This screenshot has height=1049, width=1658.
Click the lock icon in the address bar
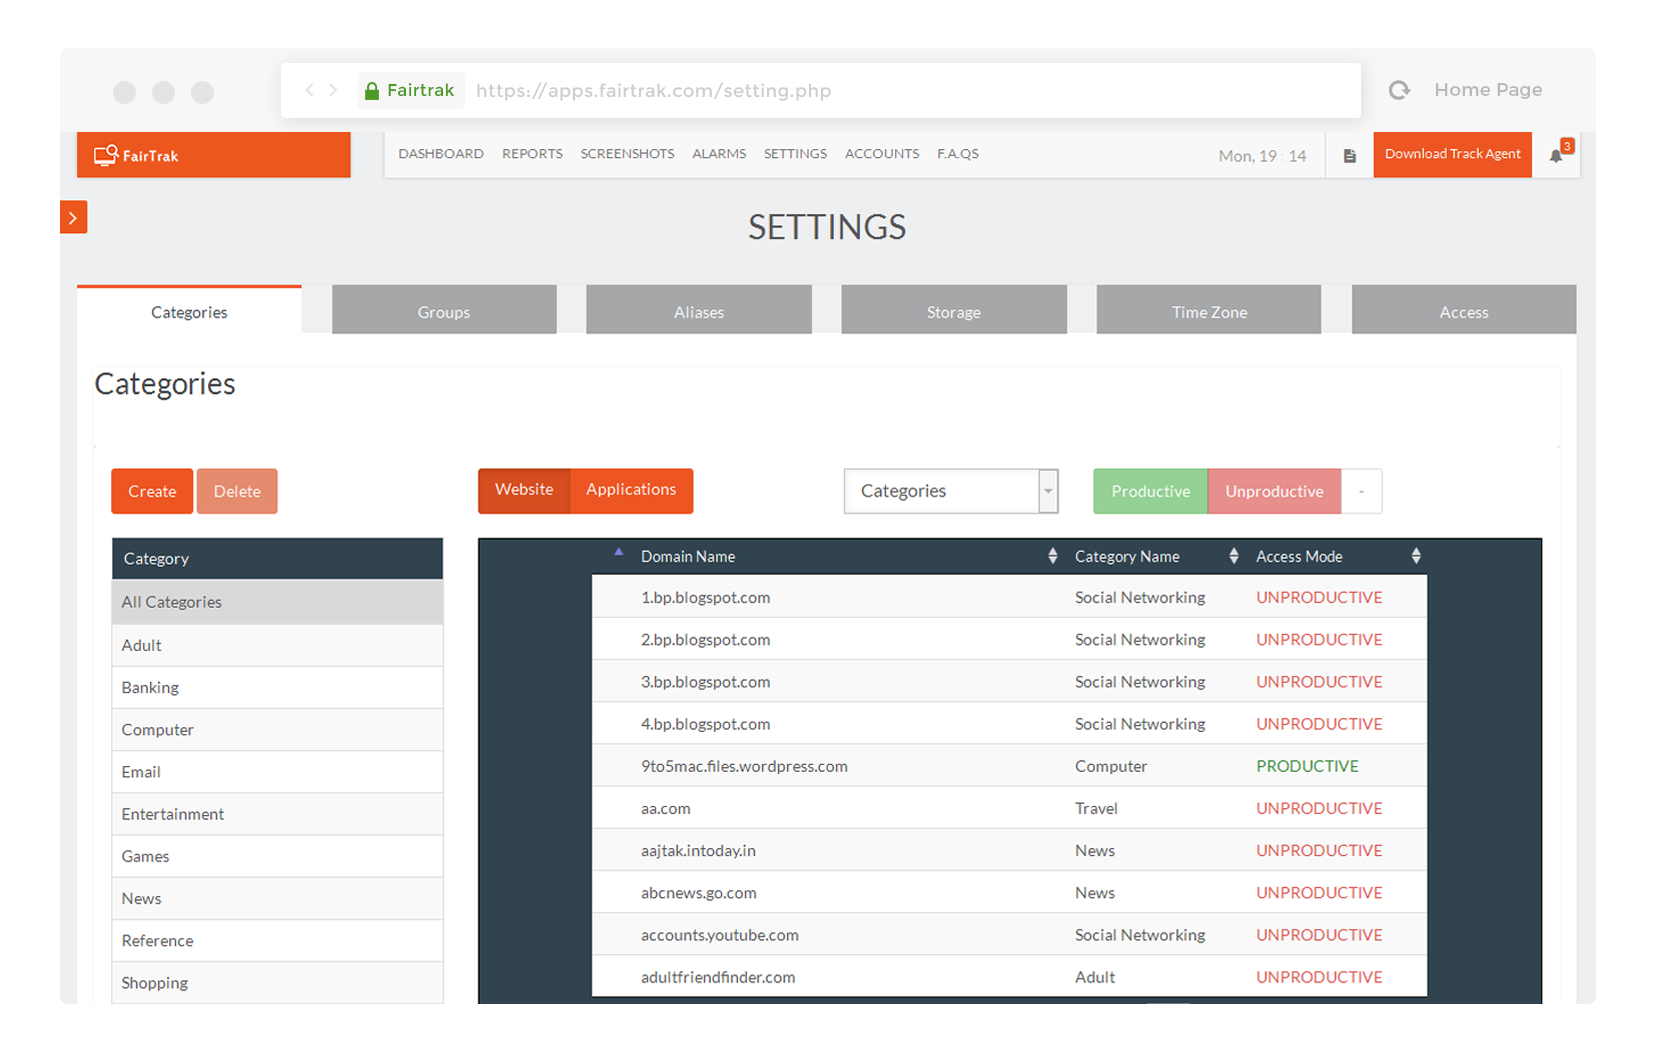(x=372, y=89)
